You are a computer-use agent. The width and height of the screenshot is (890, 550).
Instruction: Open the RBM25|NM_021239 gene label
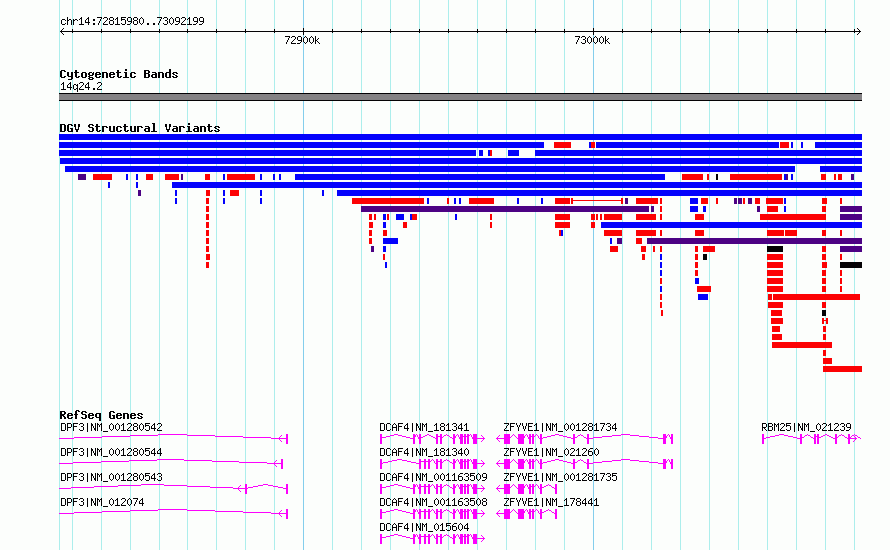(x=806, y=427)
